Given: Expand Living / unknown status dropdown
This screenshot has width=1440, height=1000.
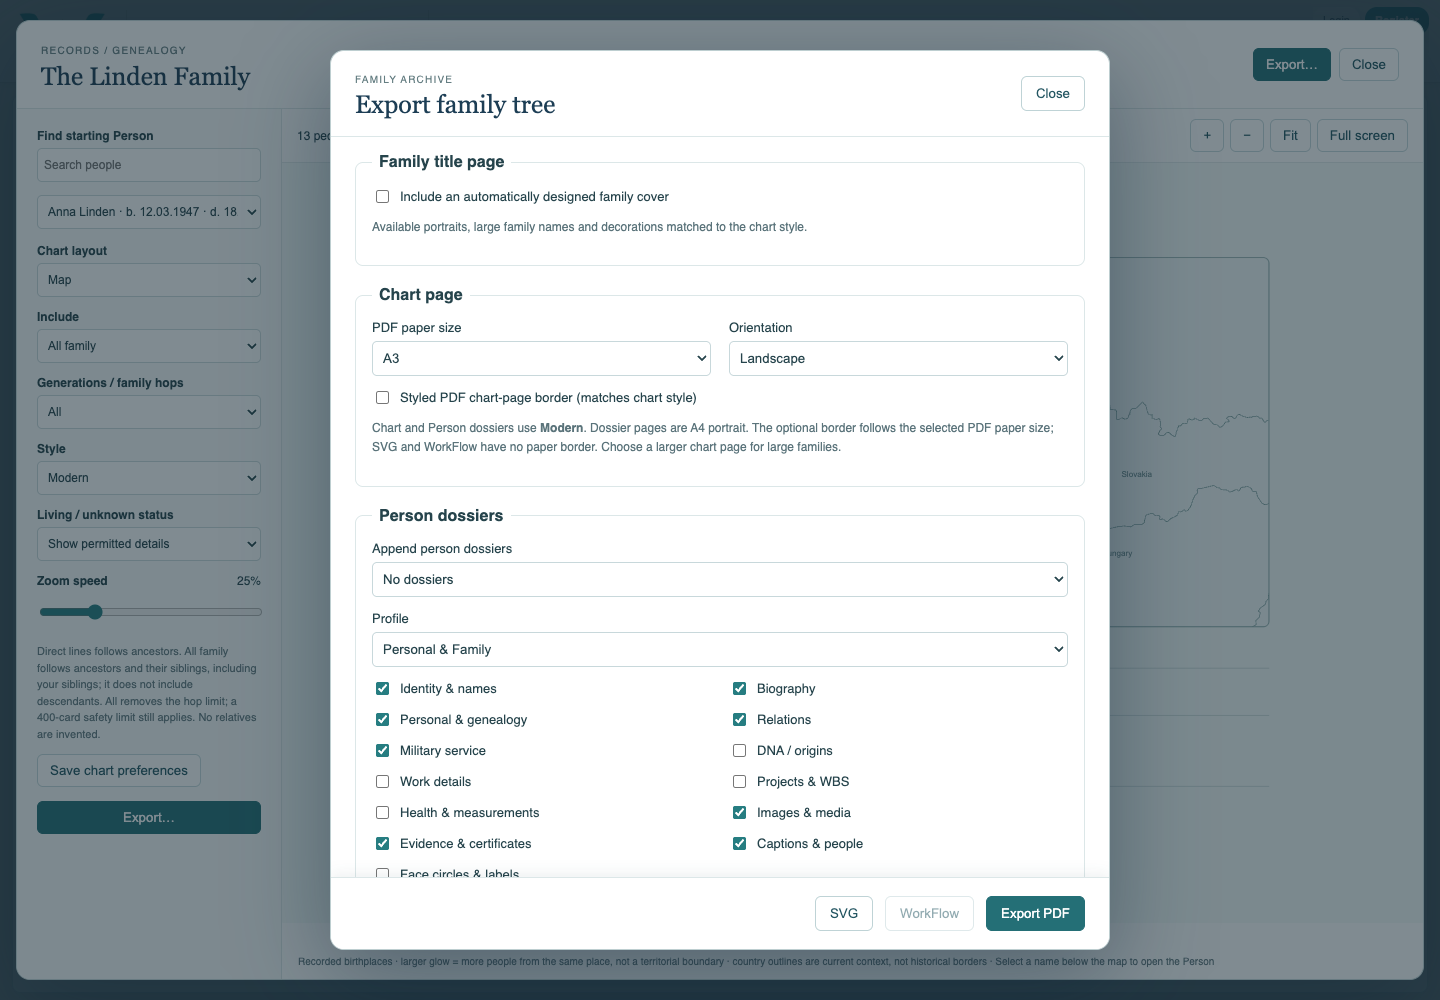Looking at the screenshot, I should click(149, 544).
